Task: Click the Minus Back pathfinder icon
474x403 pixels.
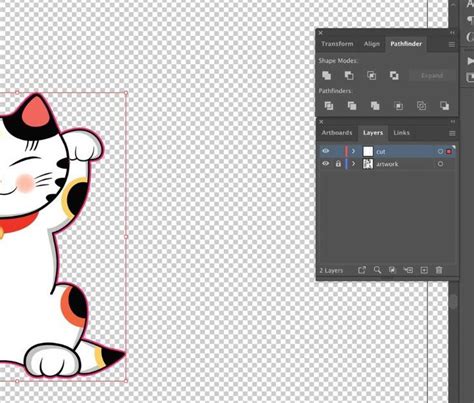Action: click(x=444, y=106)
